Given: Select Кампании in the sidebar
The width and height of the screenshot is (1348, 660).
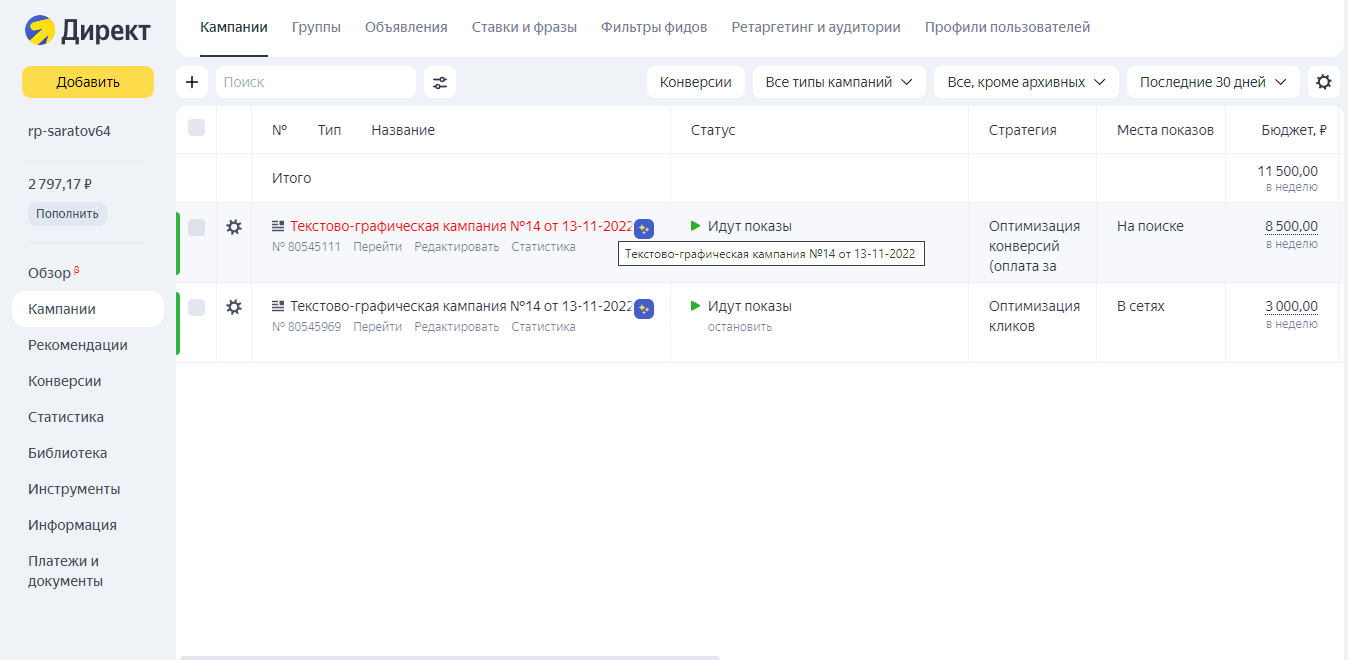Looking at the screenshot, I should 88,309.
